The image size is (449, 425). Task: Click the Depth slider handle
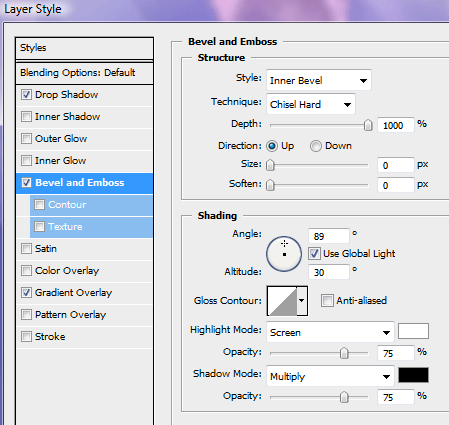tap(368, 125)
